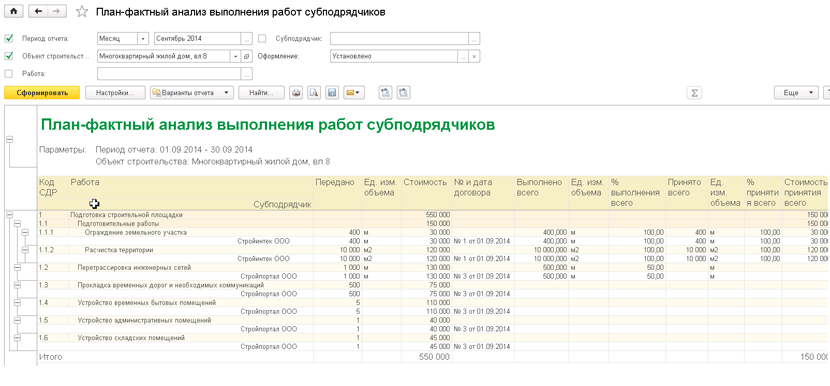Image resolution: width=830 pixels, height=386 pixels.
Task: Open the Варианты отчета dropdown
Action: click(192, 93)
